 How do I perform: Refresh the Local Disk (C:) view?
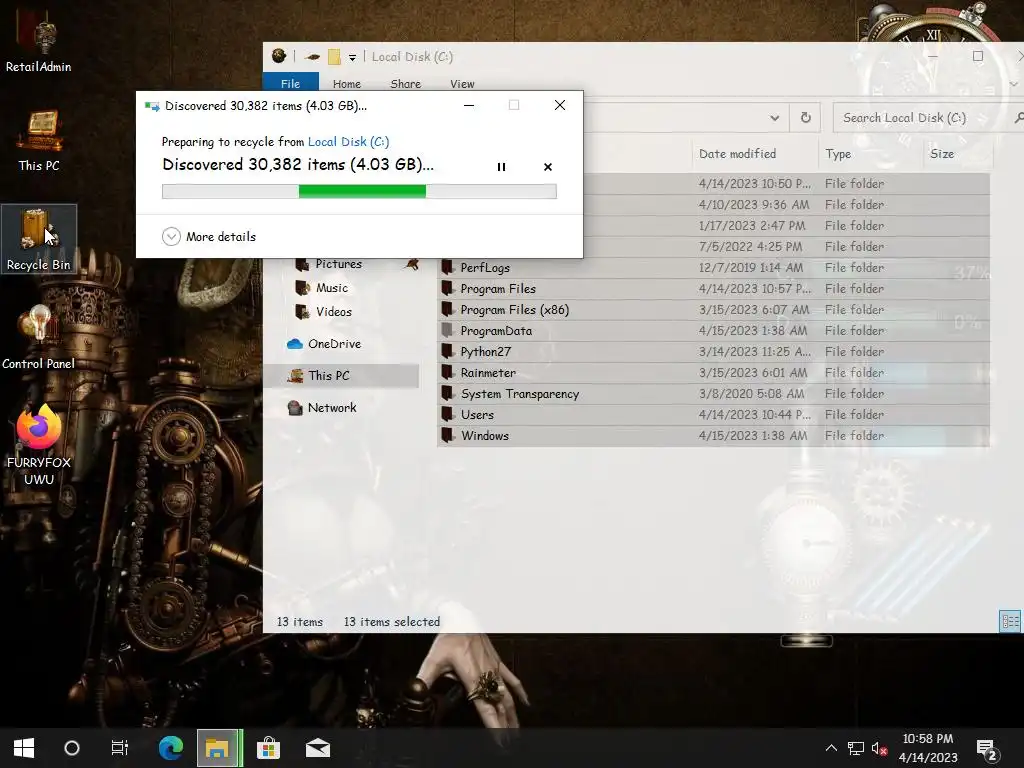click(x=805, y=118)
